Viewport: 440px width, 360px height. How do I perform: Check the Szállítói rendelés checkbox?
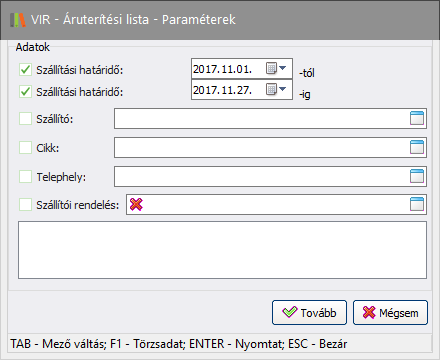point(25,205)
